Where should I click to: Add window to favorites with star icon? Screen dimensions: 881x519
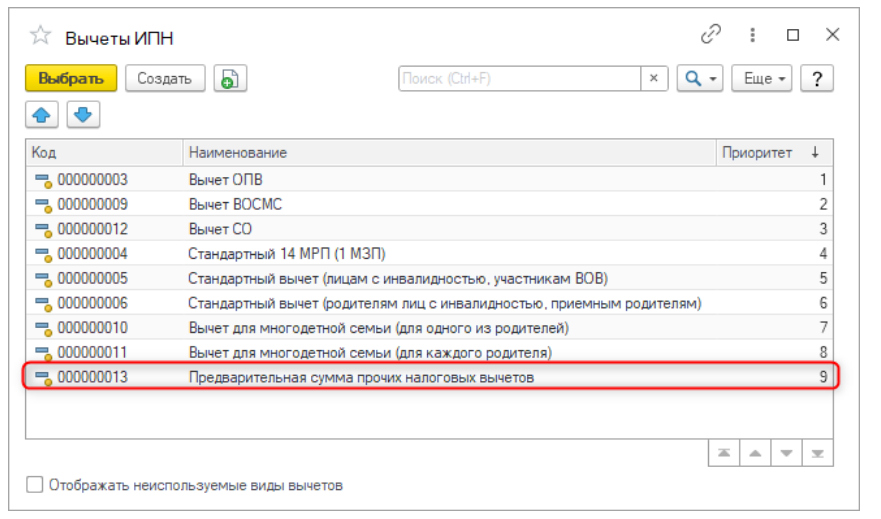pyautogui.click(x=40, y=36)
